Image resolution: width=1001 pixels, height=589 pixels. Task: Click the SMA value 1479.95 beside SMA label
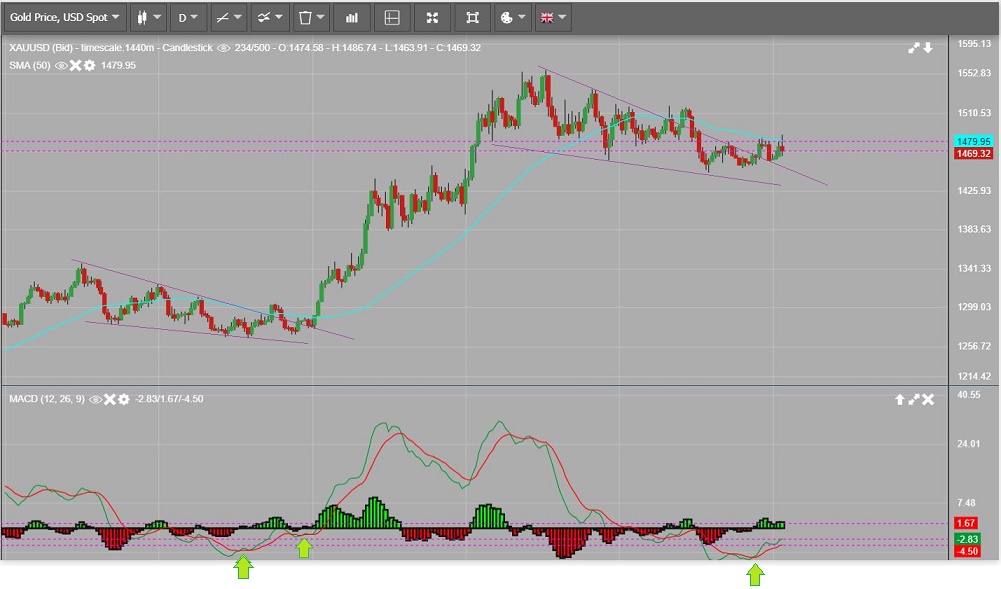(x=118, y=65)
